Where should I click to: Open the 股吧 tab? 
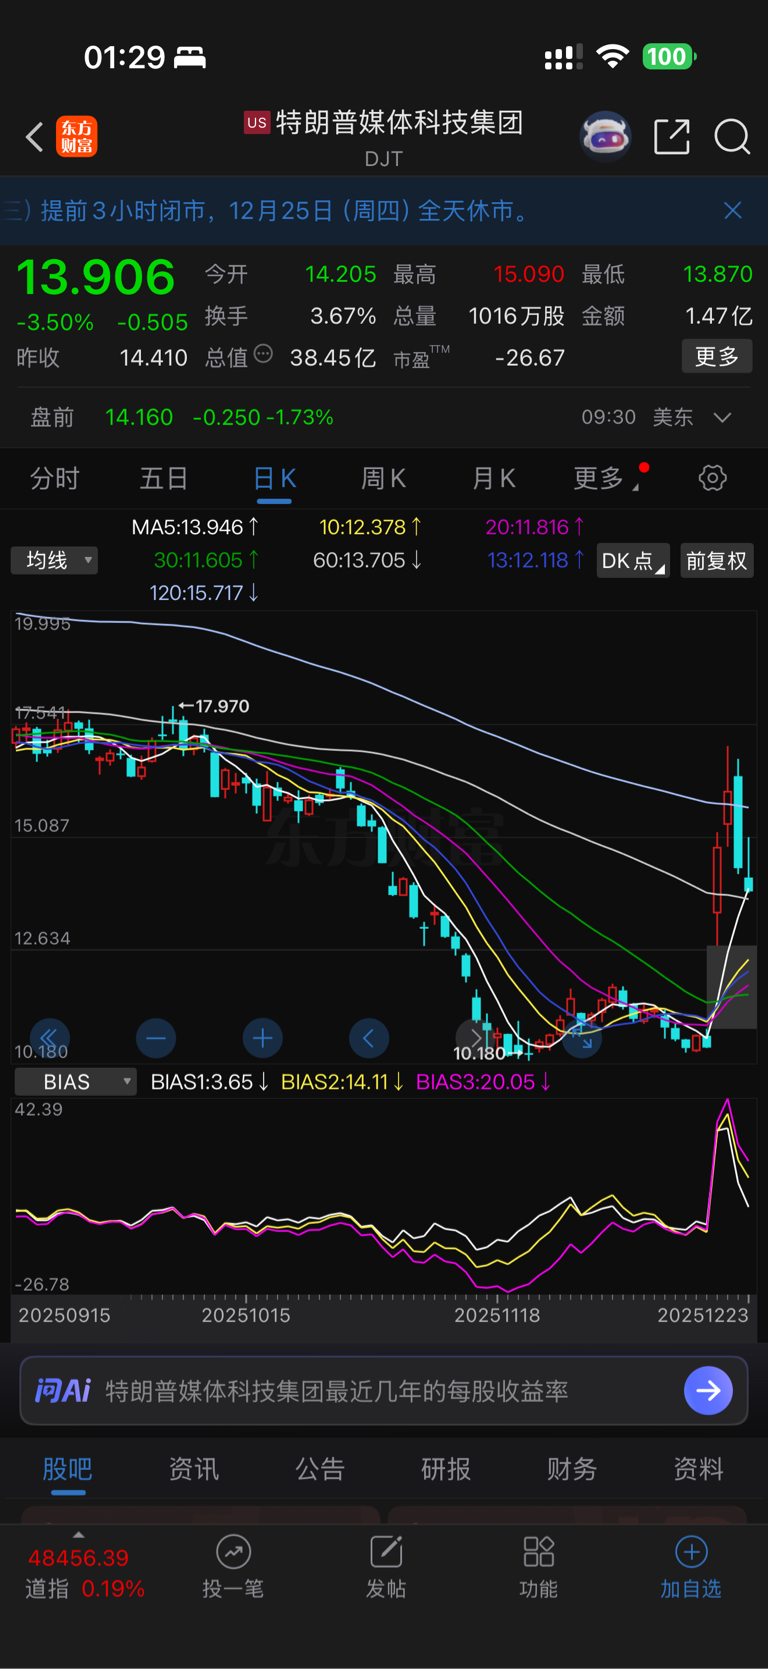pyautogui.click(x=68, y=1469)
